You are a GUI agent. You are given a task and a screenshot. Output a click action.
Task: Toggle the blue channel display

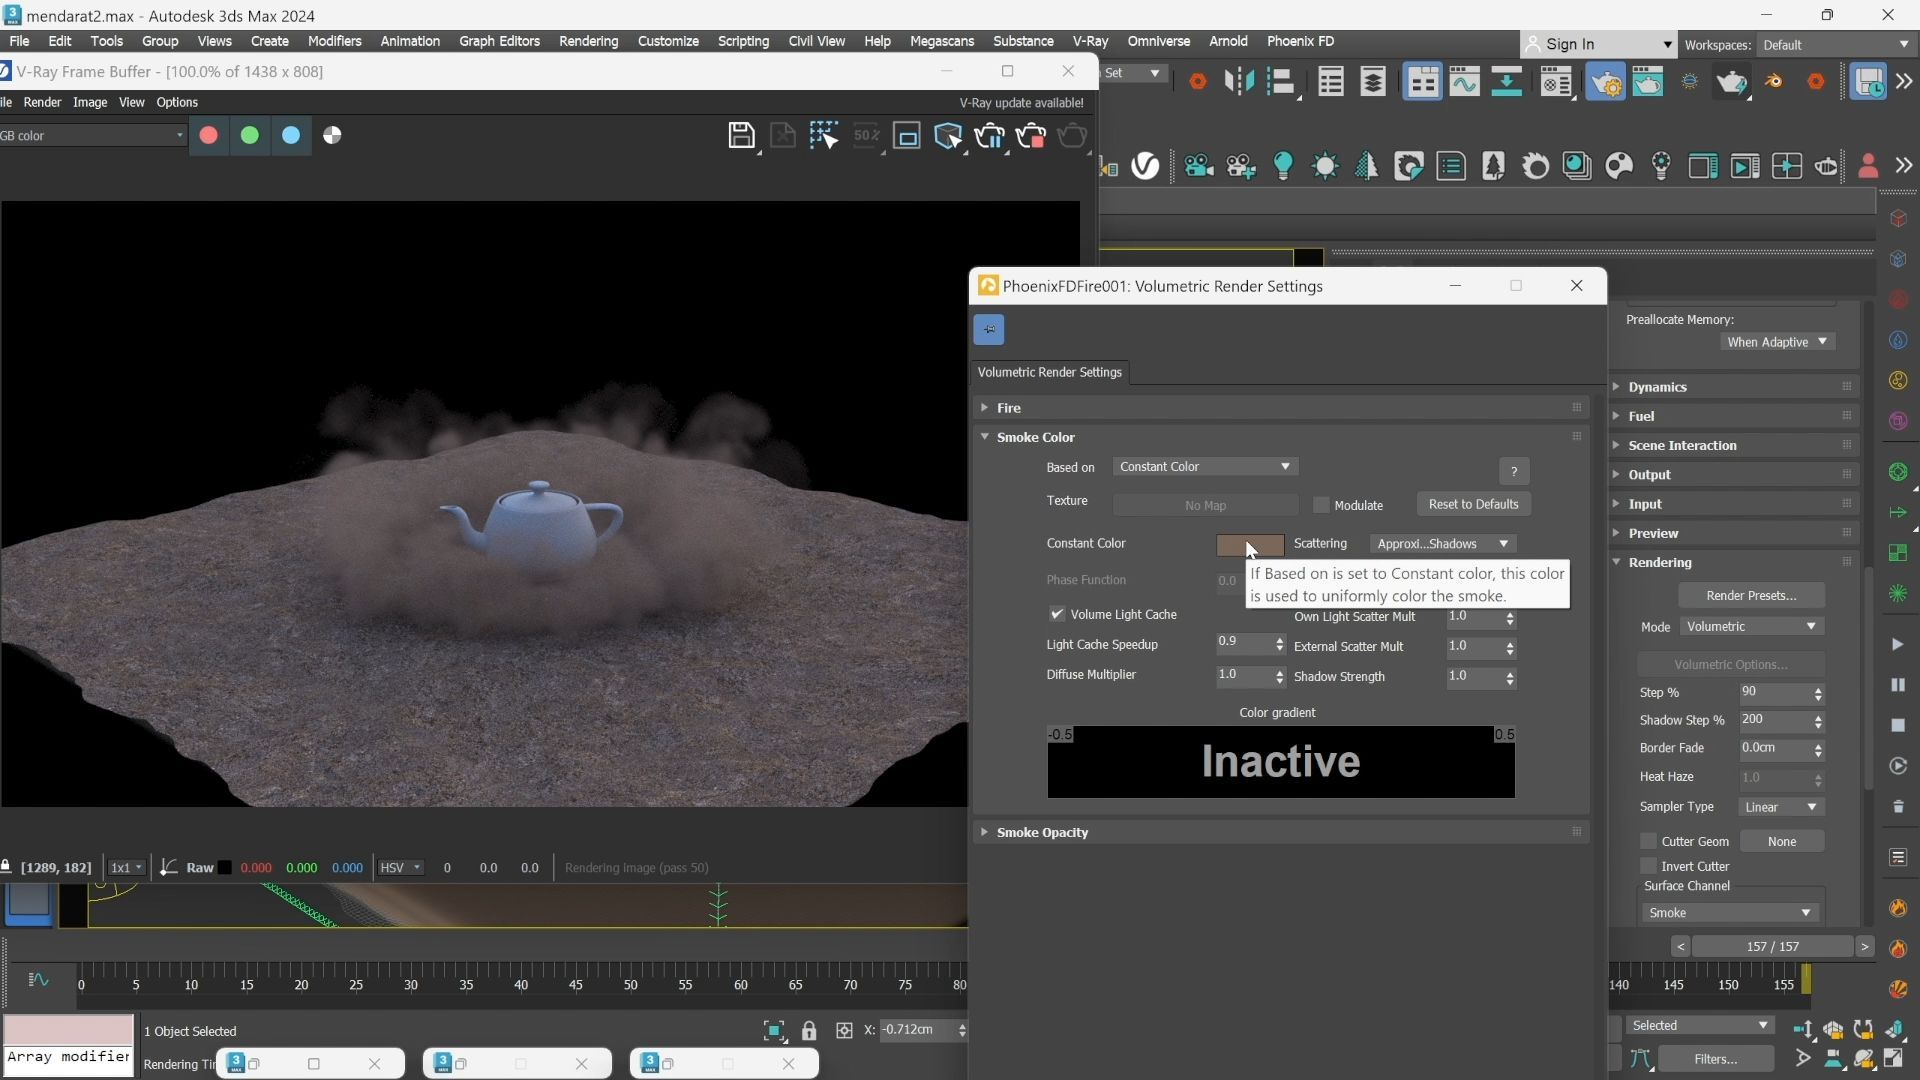coord(291,135)
